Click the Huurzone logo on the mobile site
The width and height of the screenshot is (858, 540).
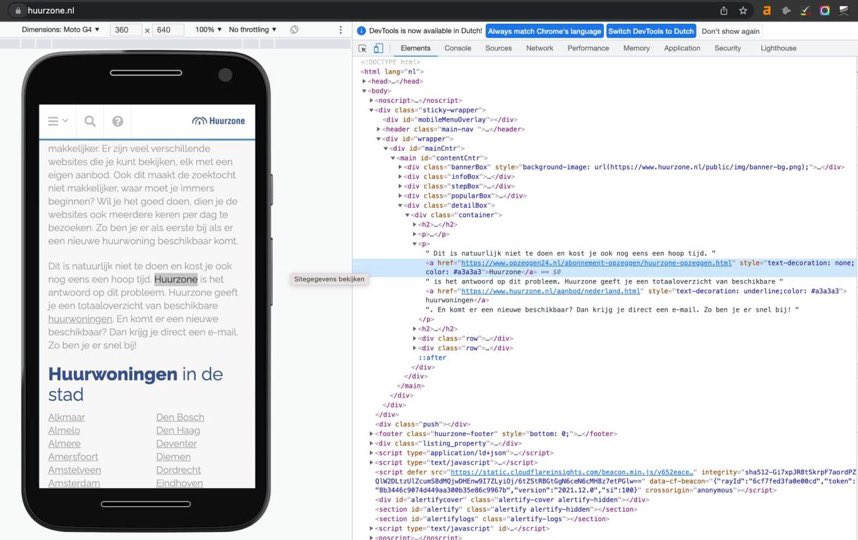click(x=218, y=121)
